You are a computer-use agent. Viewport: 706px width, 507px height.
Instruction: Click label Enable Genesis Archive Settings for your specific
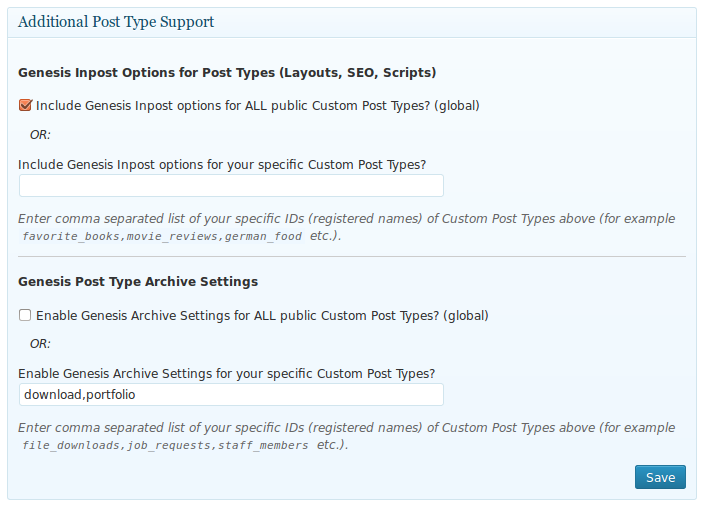pos(226,374)
